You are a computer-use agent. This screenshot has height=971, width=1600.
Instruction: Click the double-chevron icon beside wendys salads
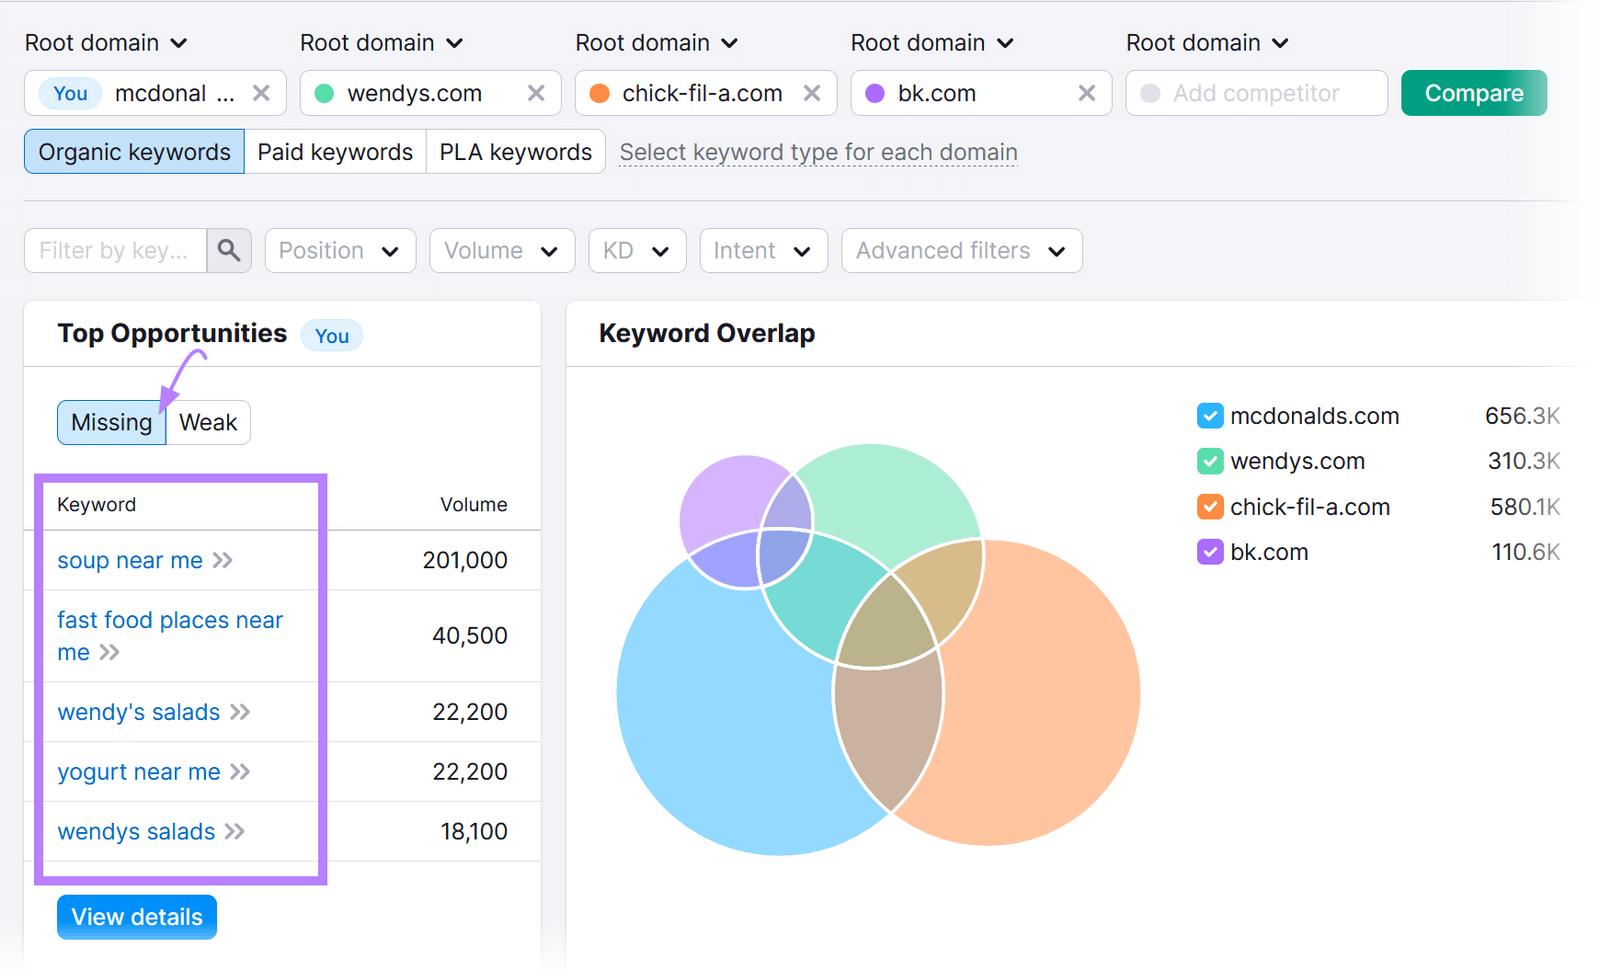point(234,832)
